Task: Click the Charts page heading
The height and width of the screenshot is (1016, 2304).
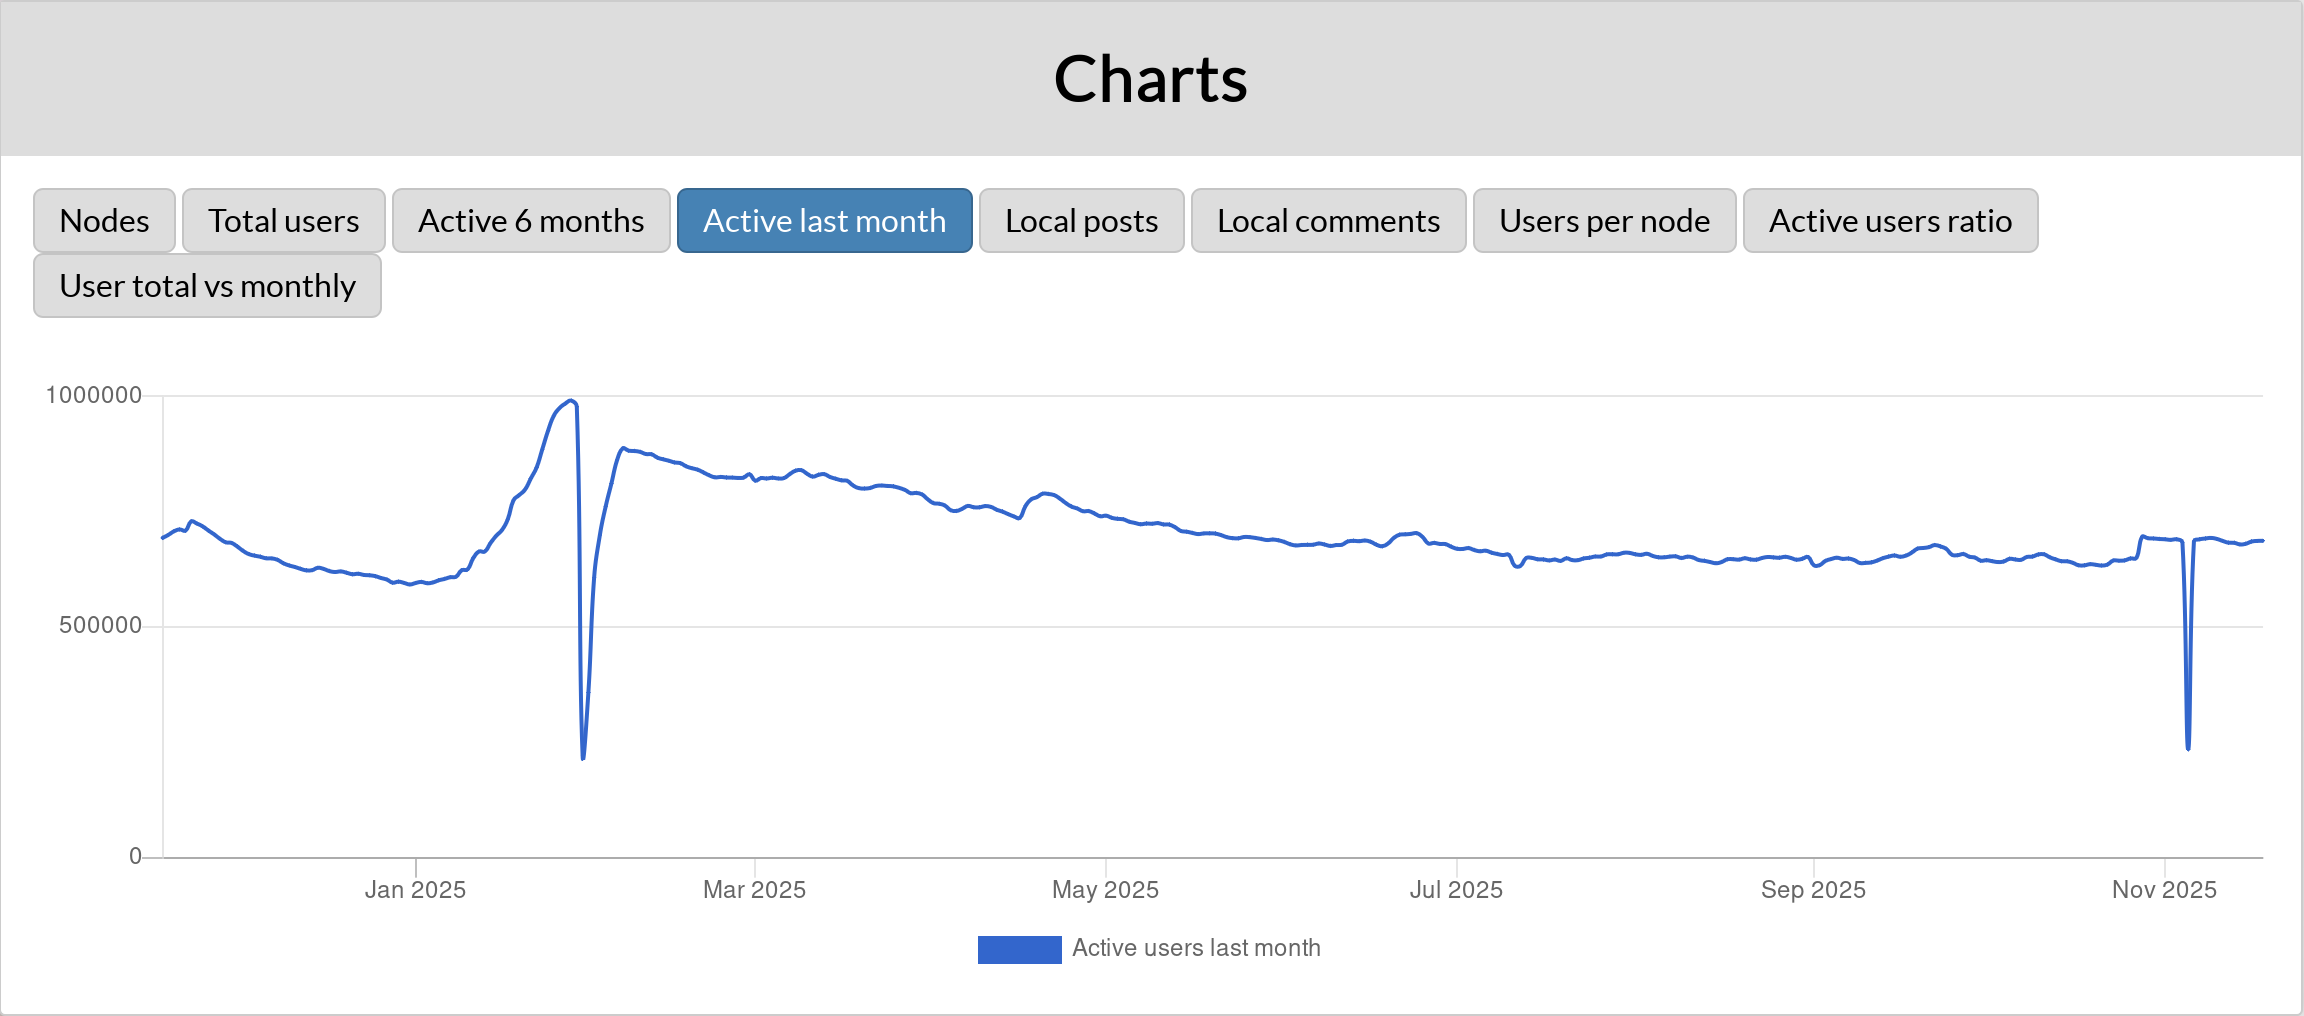Action: coord(1150,79)
